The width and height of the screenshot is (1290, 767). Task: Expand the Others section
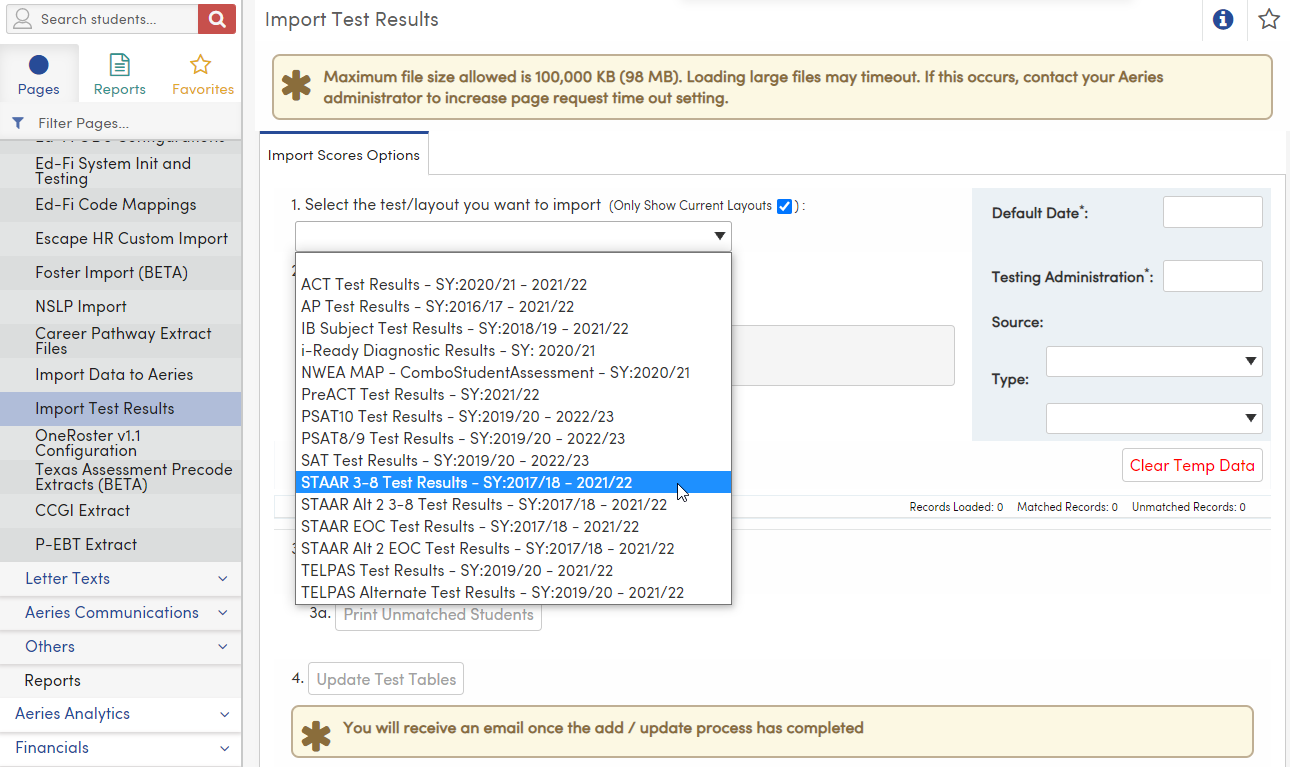click(x=121, y=647)
